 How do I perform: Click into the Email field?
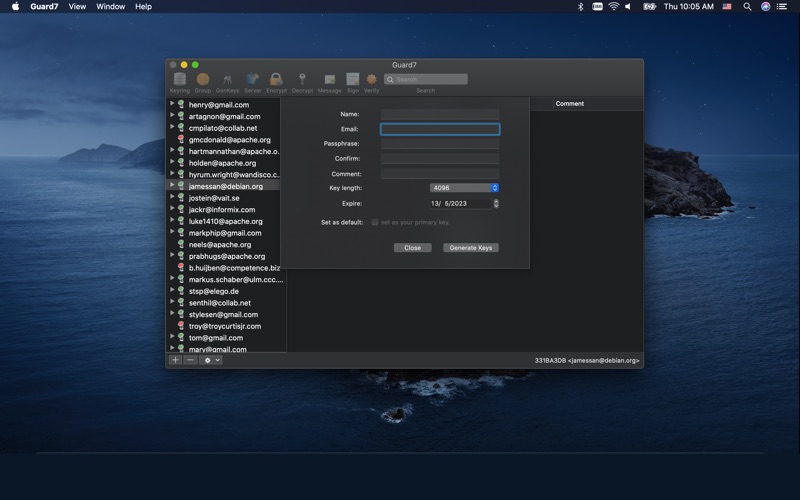[440, 129]
